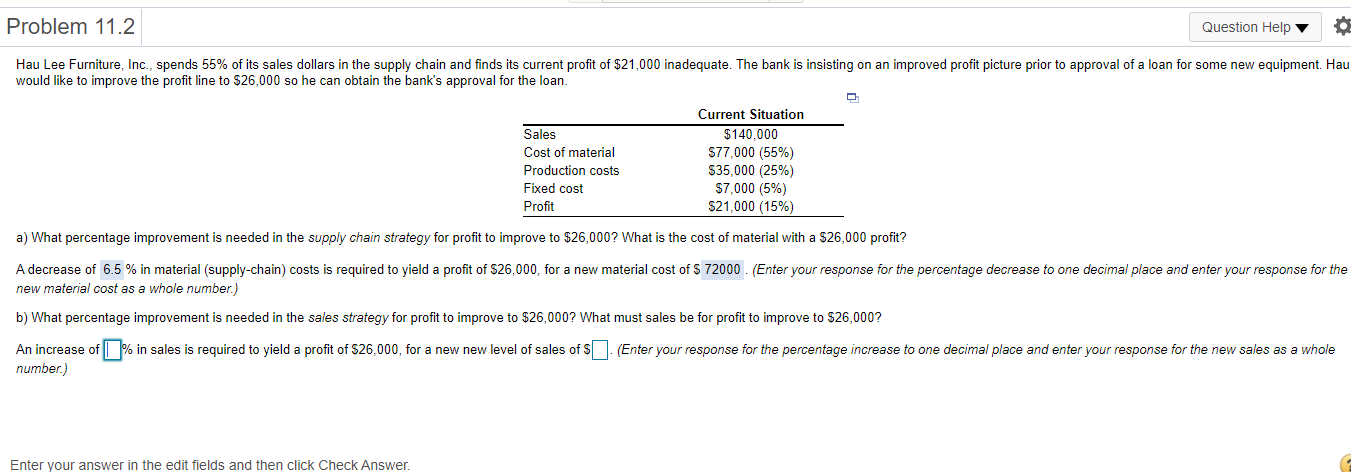Screen dimensions: 1351x472
Task: Click the italic 'sales strategy' phrase
Action: click(348, 318)
